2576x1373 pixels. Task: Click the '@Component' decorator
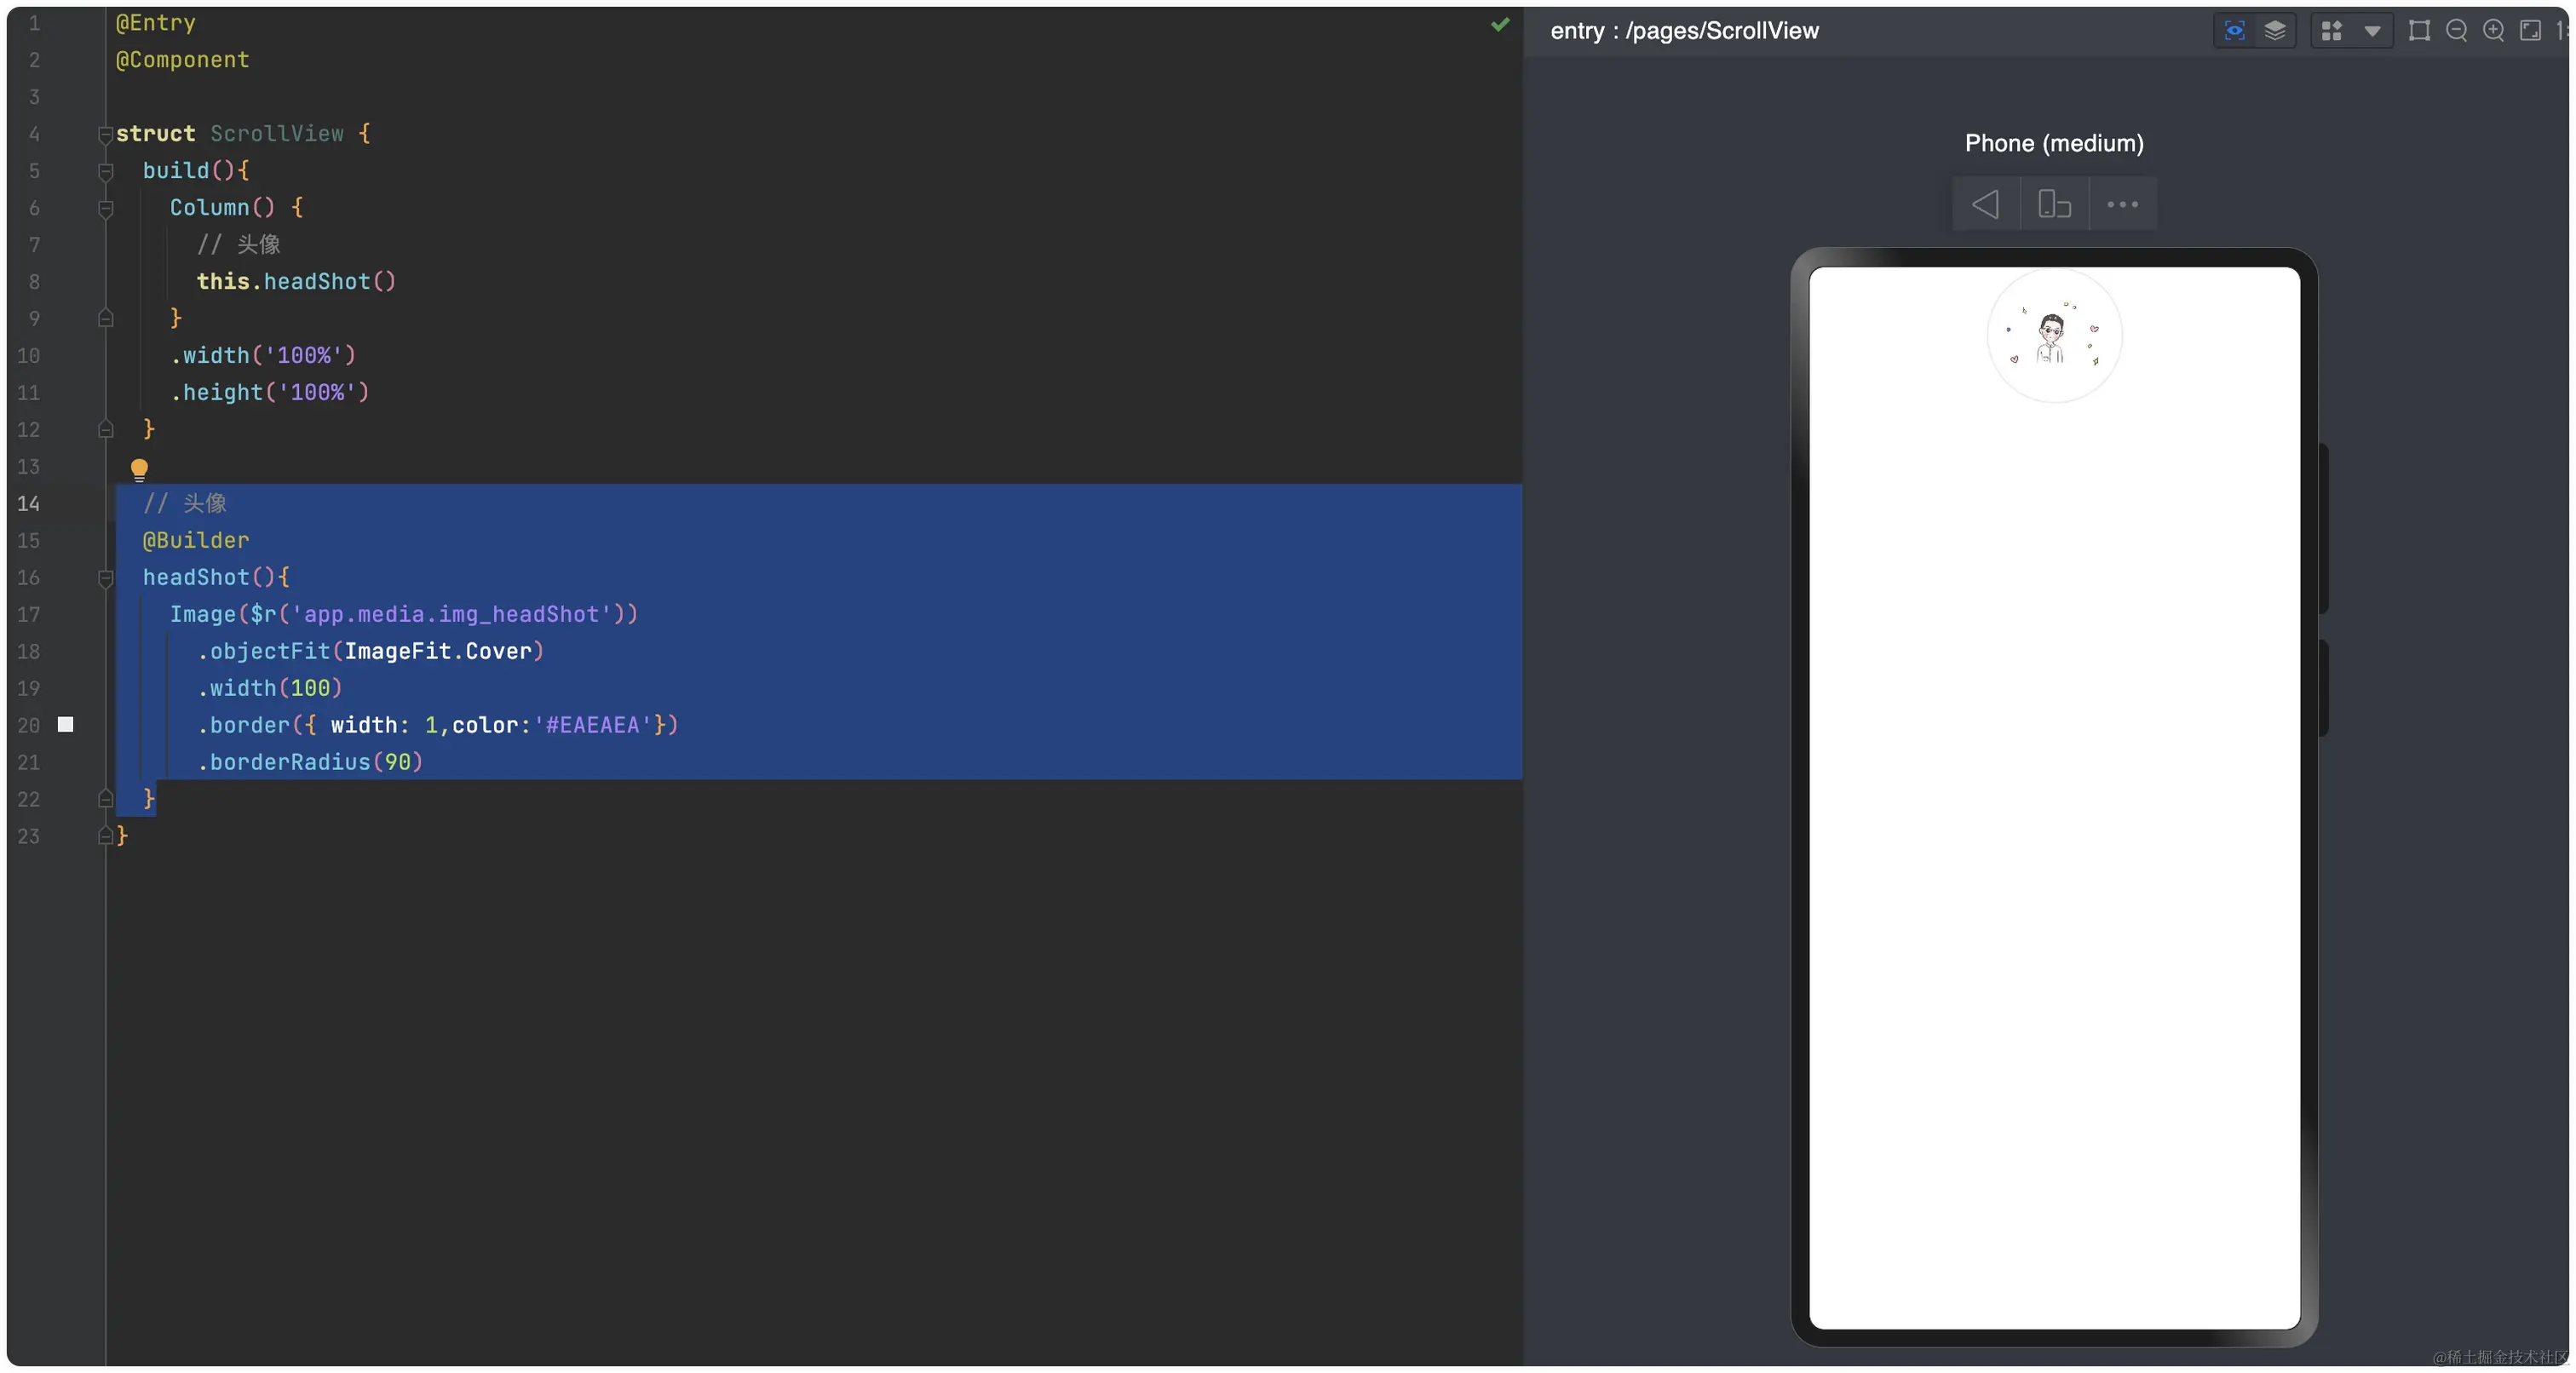[183, 60]
